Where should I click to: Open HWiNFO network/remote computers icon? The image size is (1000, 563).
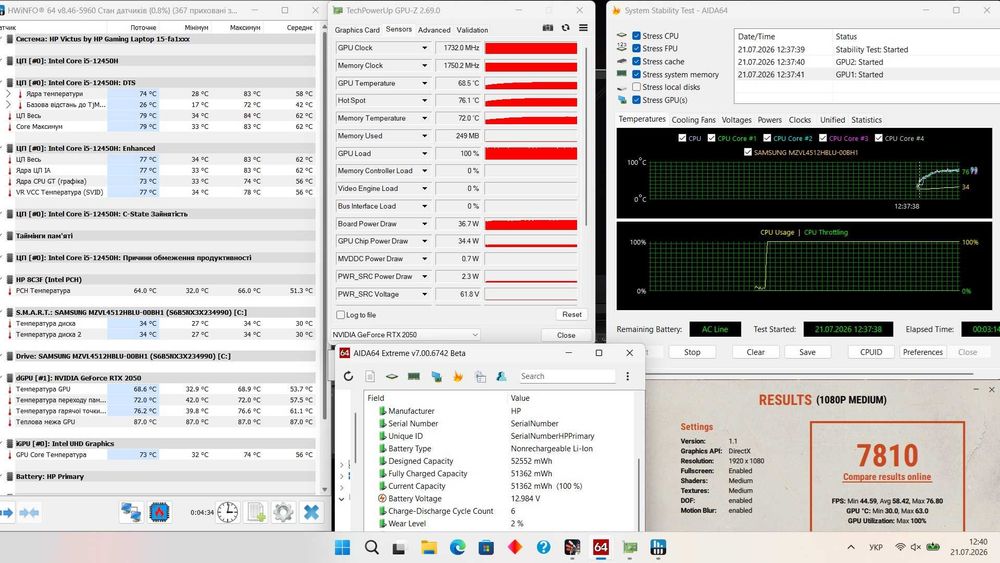(x=131, y=512)
